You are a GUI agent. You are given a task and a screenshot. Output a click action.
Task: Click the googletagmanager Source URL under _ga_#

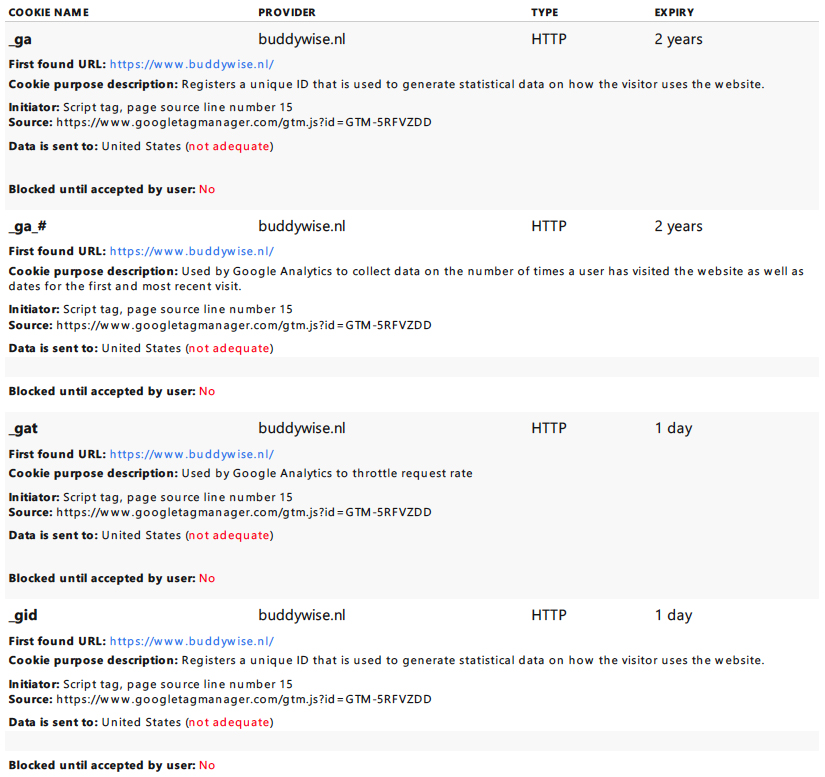[244, 325]
